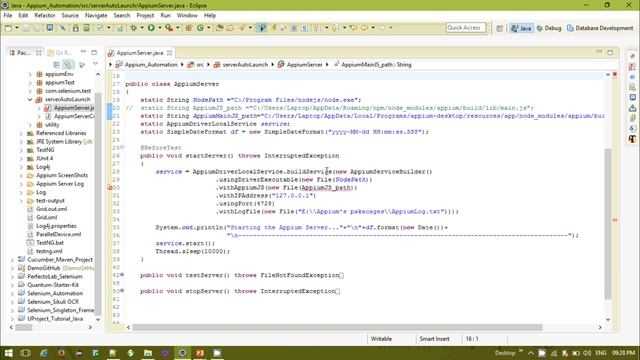Open Task View on the taskbar
The image size is (640, 360).
click(x=25, y=353)
